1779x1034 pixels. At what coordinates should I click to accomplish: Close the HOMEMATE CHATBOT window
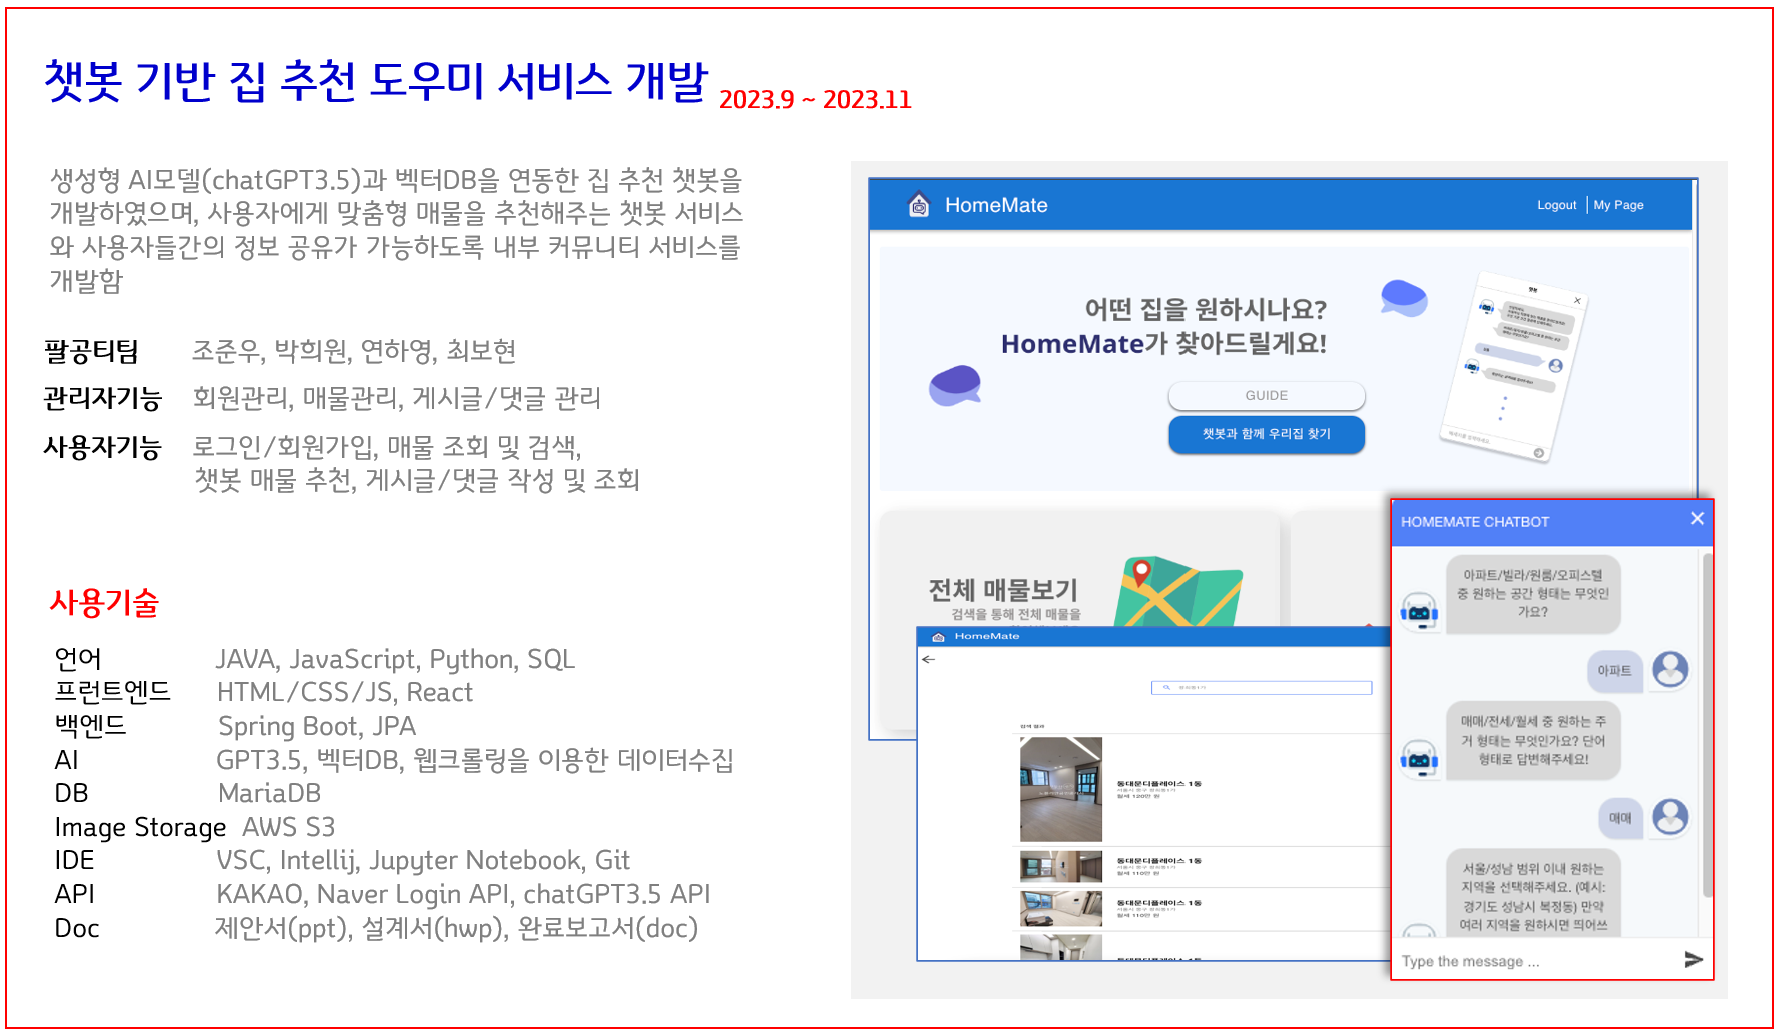[x=1697, y=518]
